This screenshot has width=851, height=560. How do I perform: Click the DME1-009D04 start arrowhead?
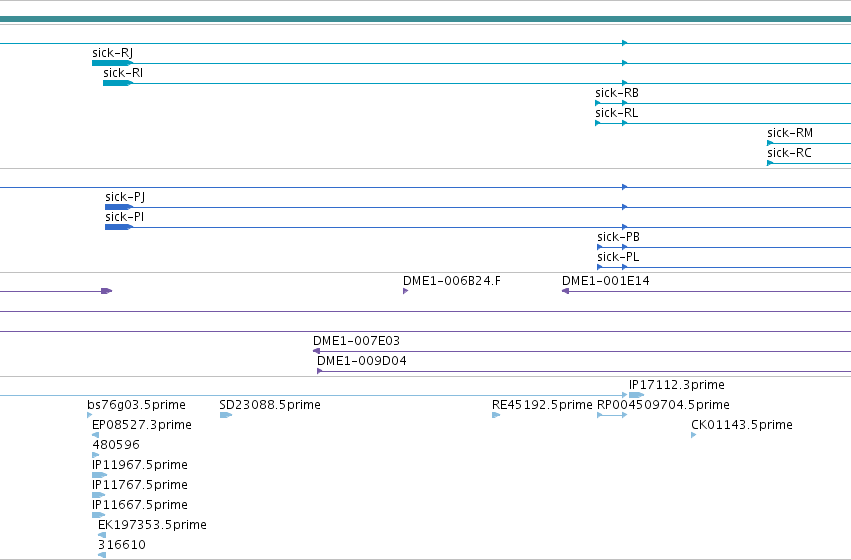click(x=320, y=372)
